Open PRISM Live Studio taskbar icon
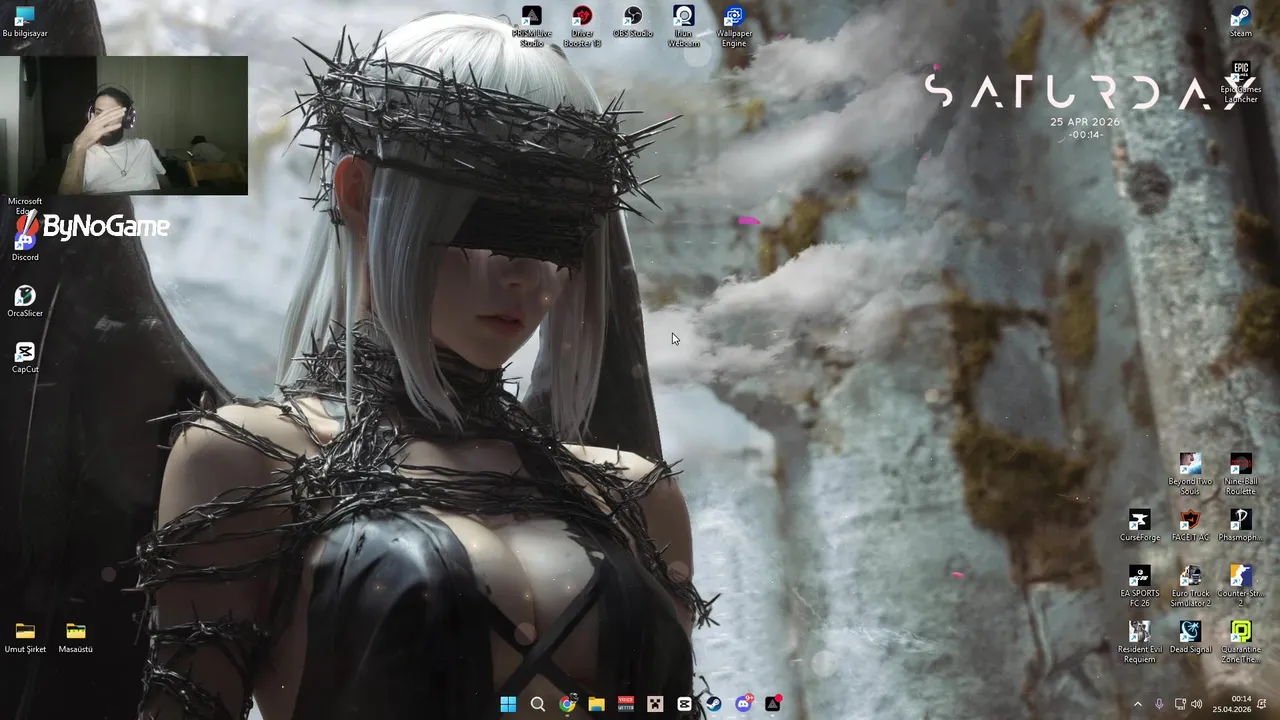 point(773,704)
